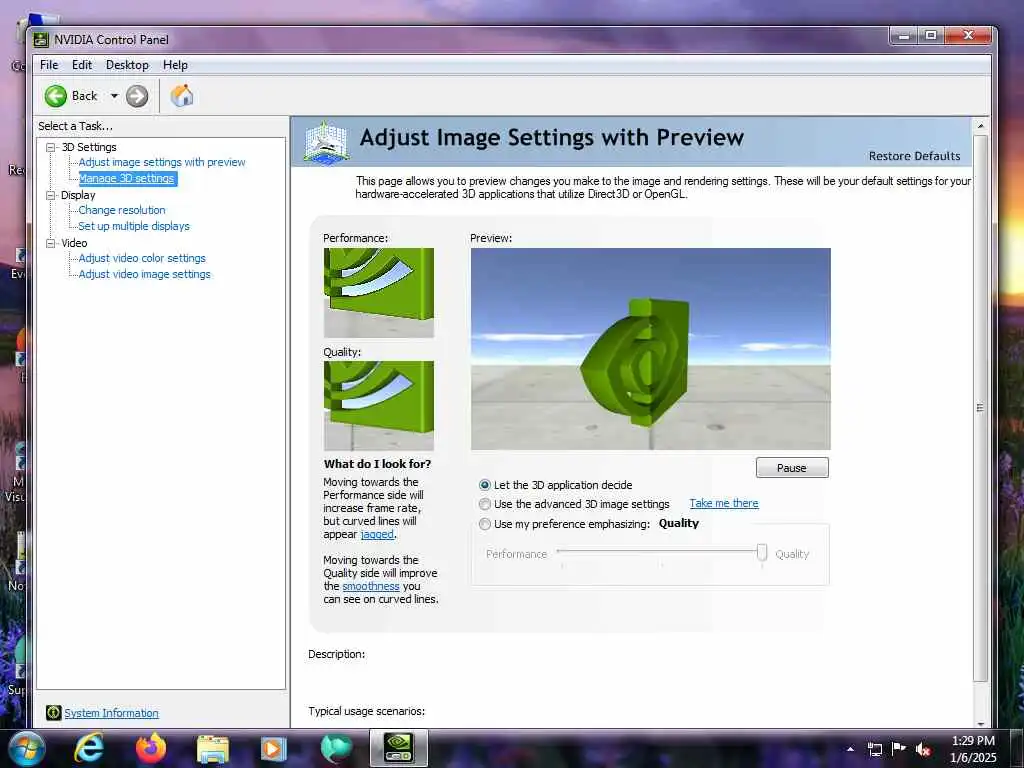Open Change resolution task
Screen dimensions: 1024x768
coord(121,210)
